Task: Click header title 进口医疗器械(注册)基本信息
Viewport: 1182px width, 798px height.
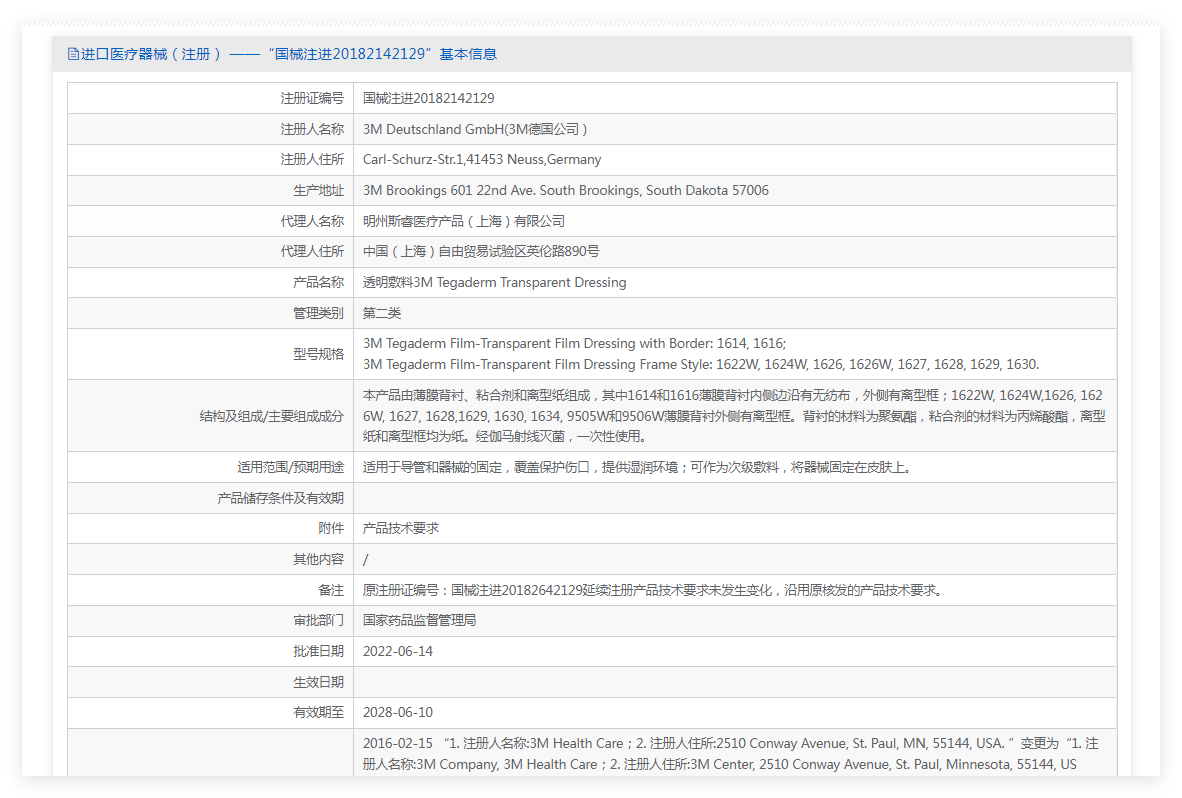Action: coord(289,54)
